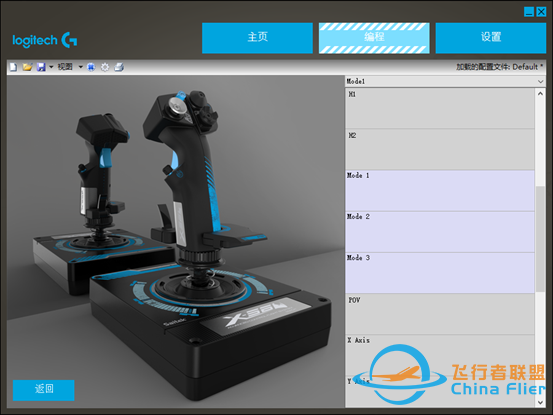This screenshot has width=553, height=415.
Task: Print profile using the printer icon
Action: tap(119, 67)
